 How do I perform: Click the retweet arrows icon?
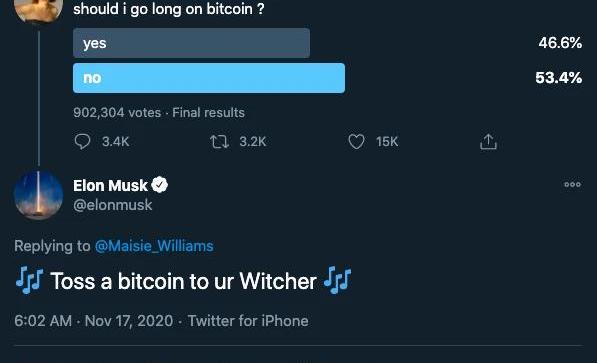pyautogui.click(x=219, y=142)
